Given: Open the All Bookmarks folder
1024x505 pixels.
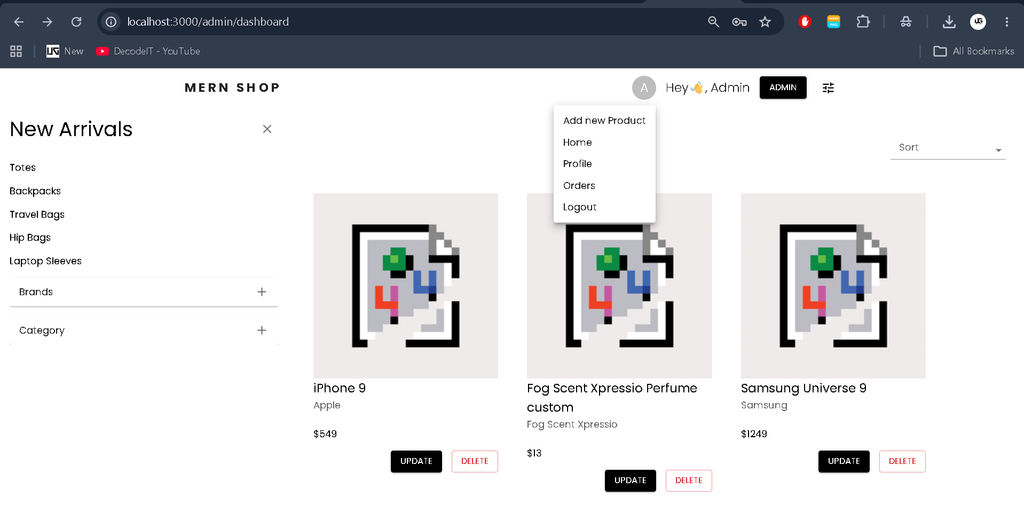Looking at the screenshot, I should pos(974,51).
